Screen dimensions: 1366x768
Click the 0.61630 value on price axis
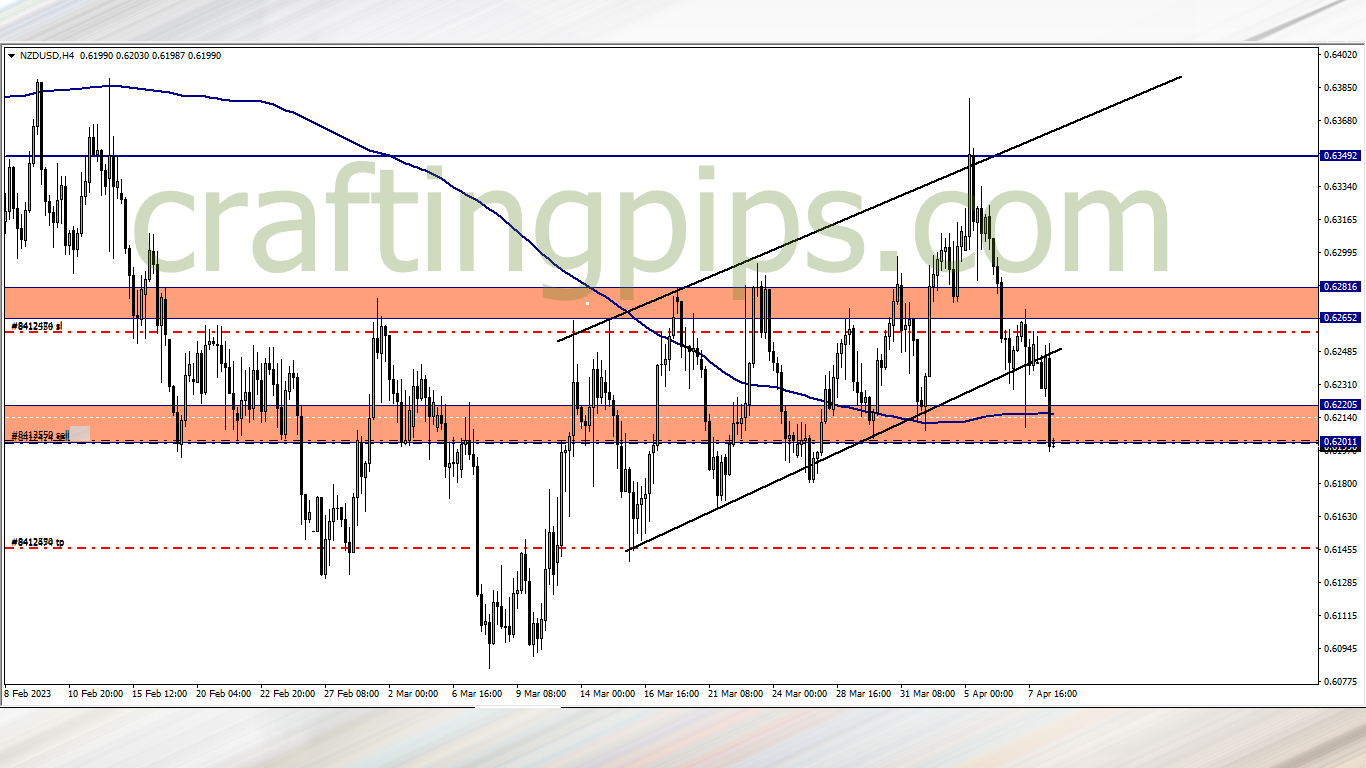1340,517
